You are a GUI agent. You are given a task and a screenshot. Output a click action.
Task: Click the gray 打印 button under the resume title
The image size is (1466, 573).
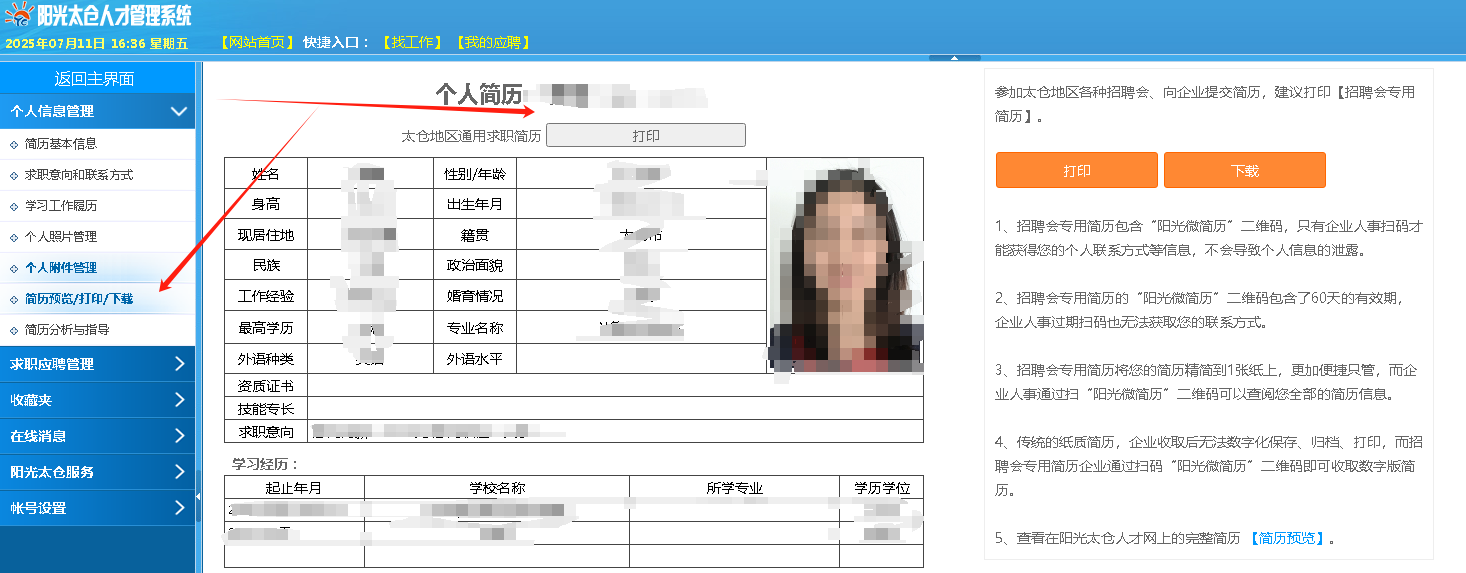click(646, 136)
